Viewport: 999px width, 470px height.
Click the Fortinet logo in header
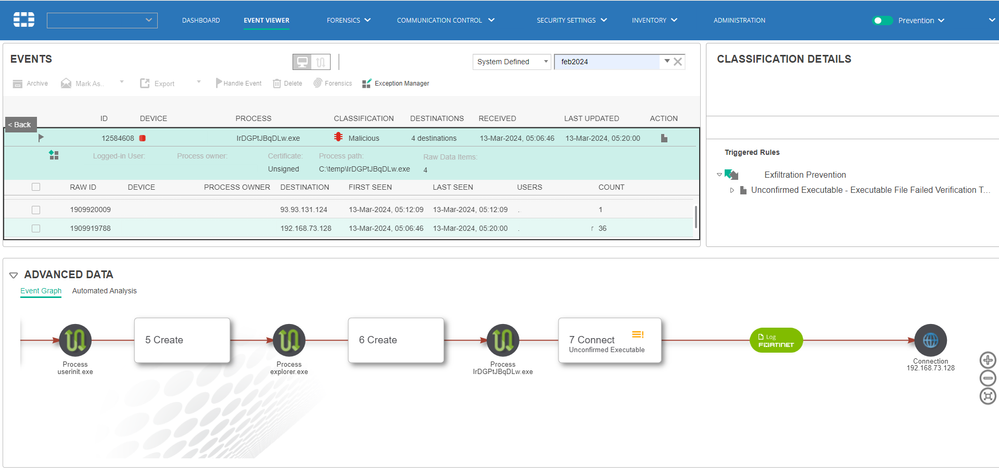[x=23, y=20]
